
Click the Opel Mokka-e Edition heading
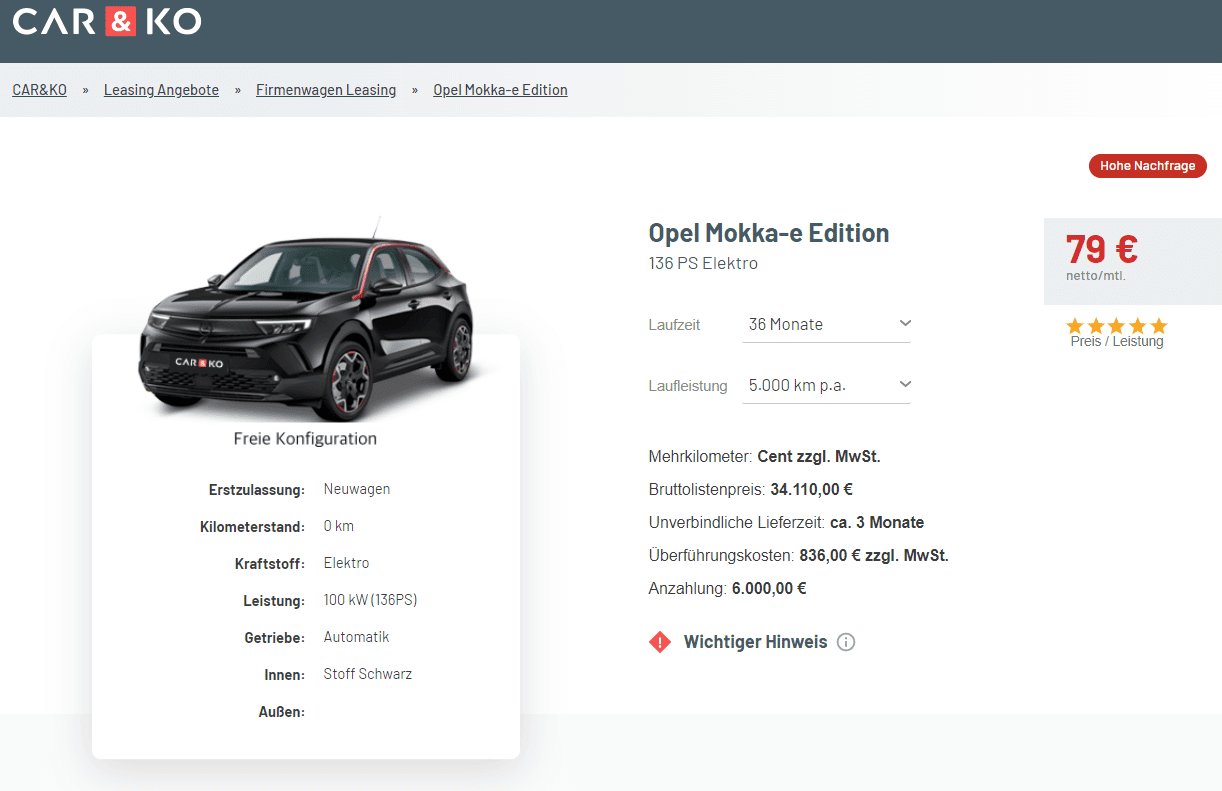[x=769, y=233]
